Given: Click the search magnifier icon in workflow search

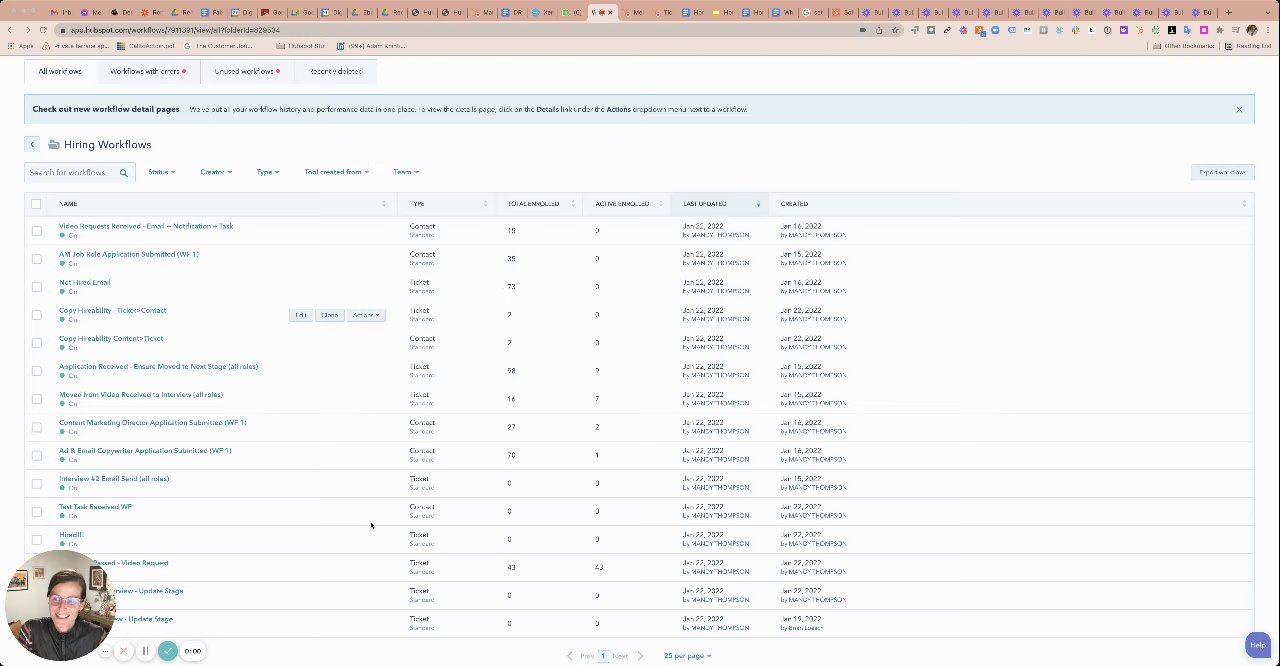Looking at the screenshot, I should [x=124, y=173].
